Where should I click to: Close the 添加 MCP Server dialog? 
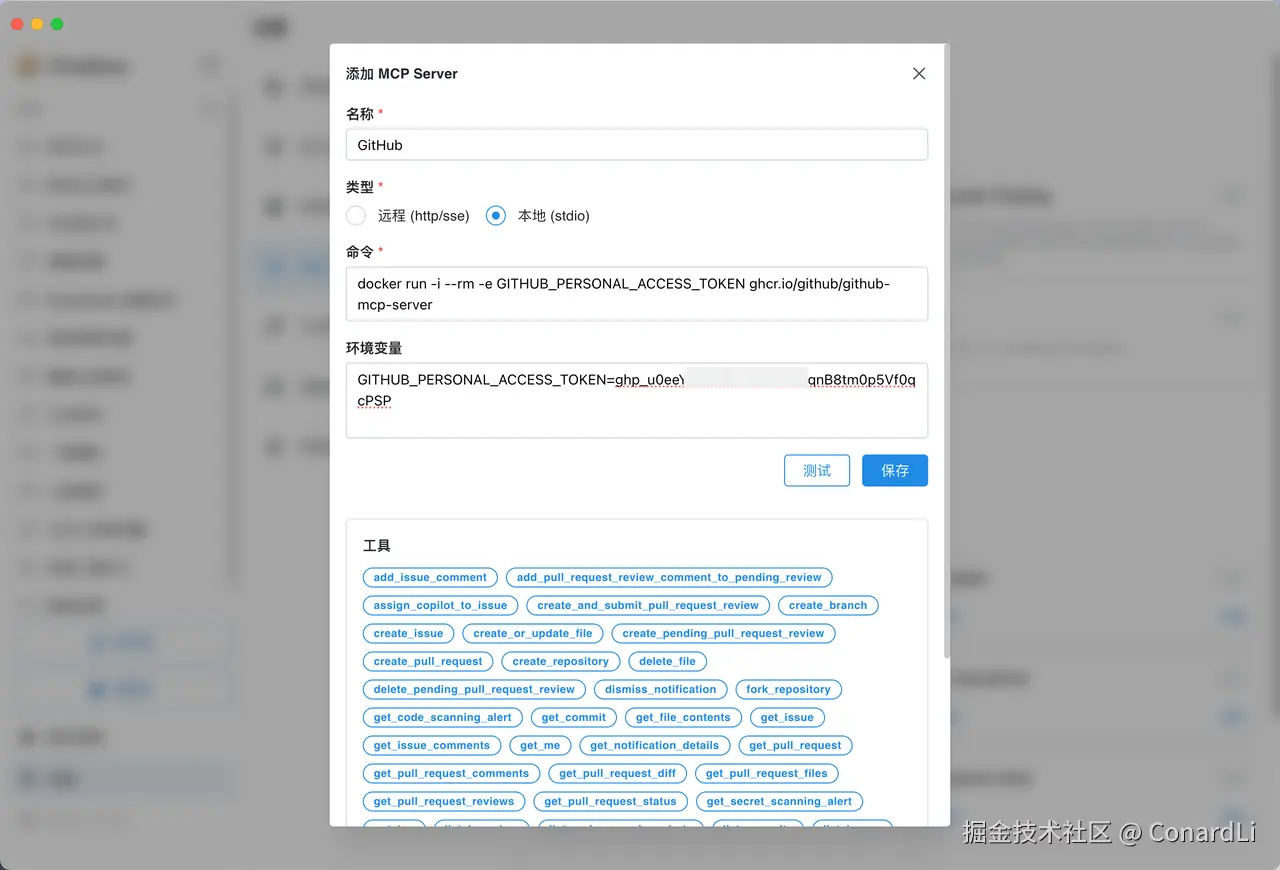coord(919,74)
